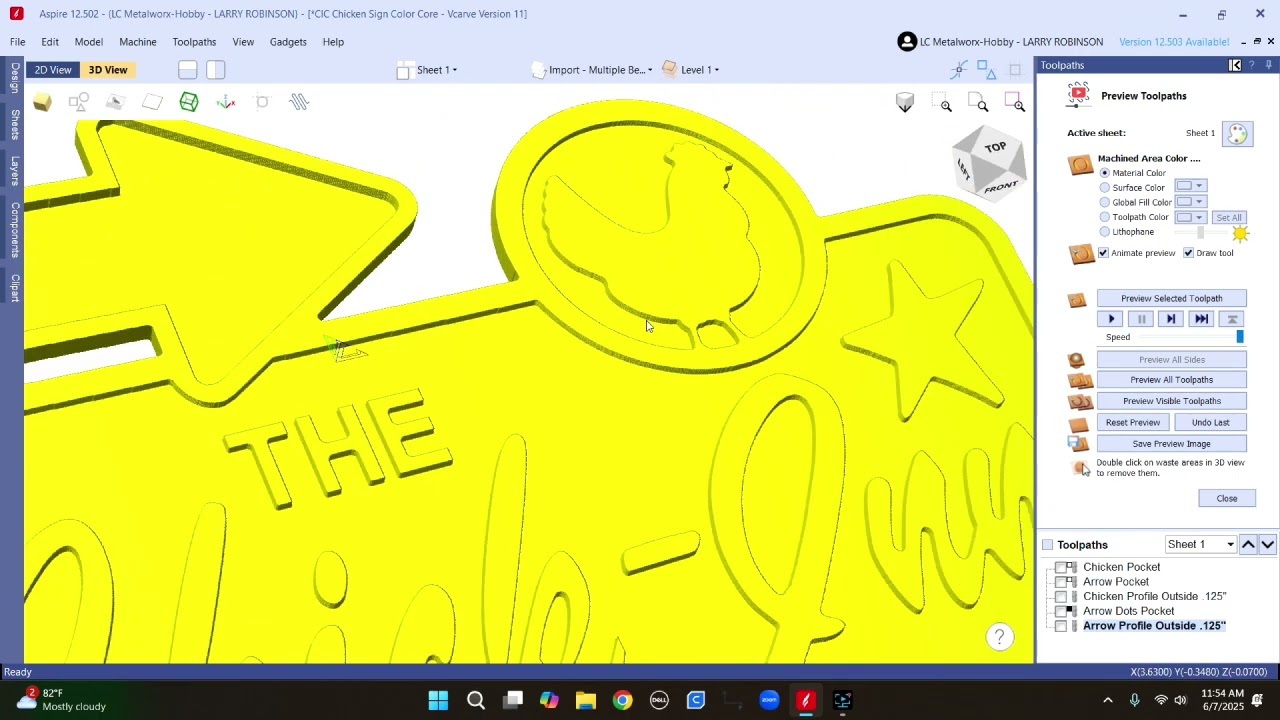Open the File menu
The image size is (1280, 720).
[x=18, y=42]
